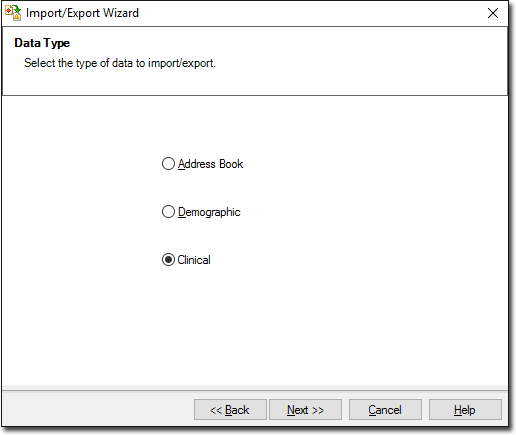This screenshot has height=435, width=516.
Task: Click the filled dot next to Clinical
Action: point(168,260)
